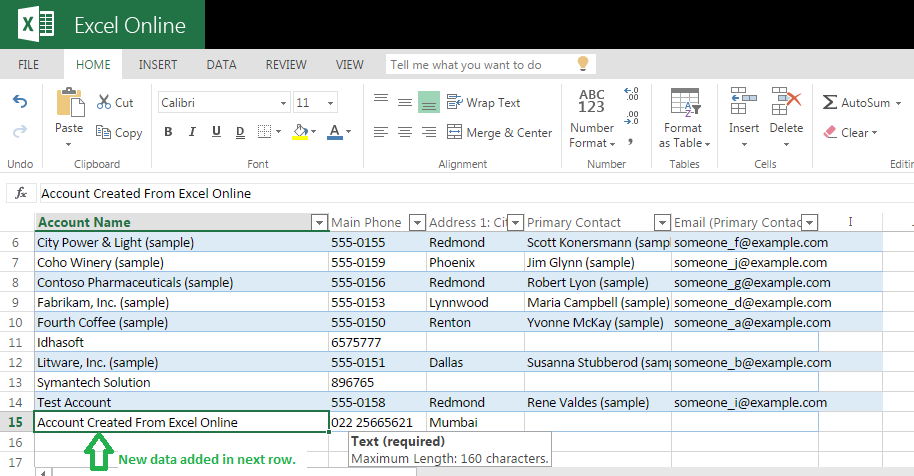
Task: Open Email (Primary Contact) filter dropdown
Action: 810,223
